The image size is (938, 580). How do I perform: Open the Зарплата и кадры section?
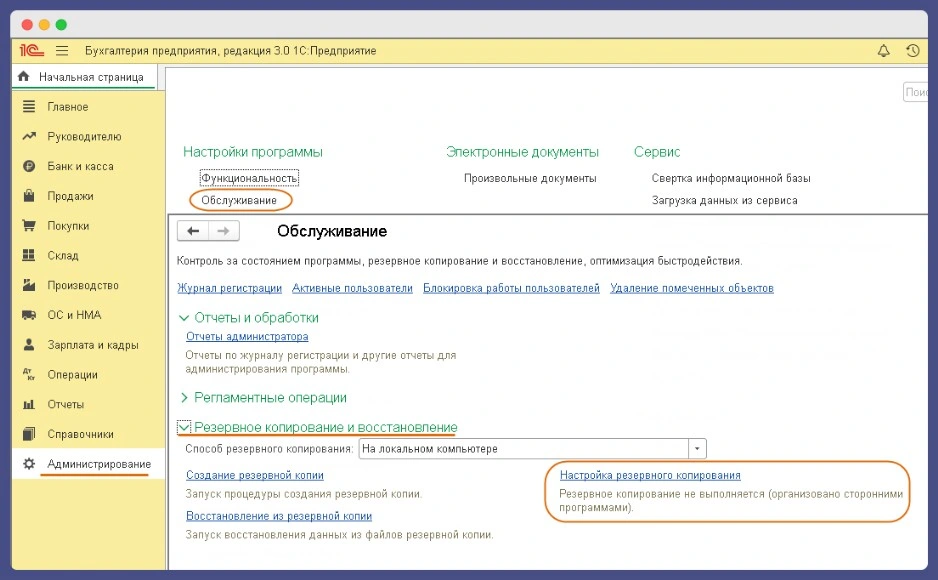[93, 345]
